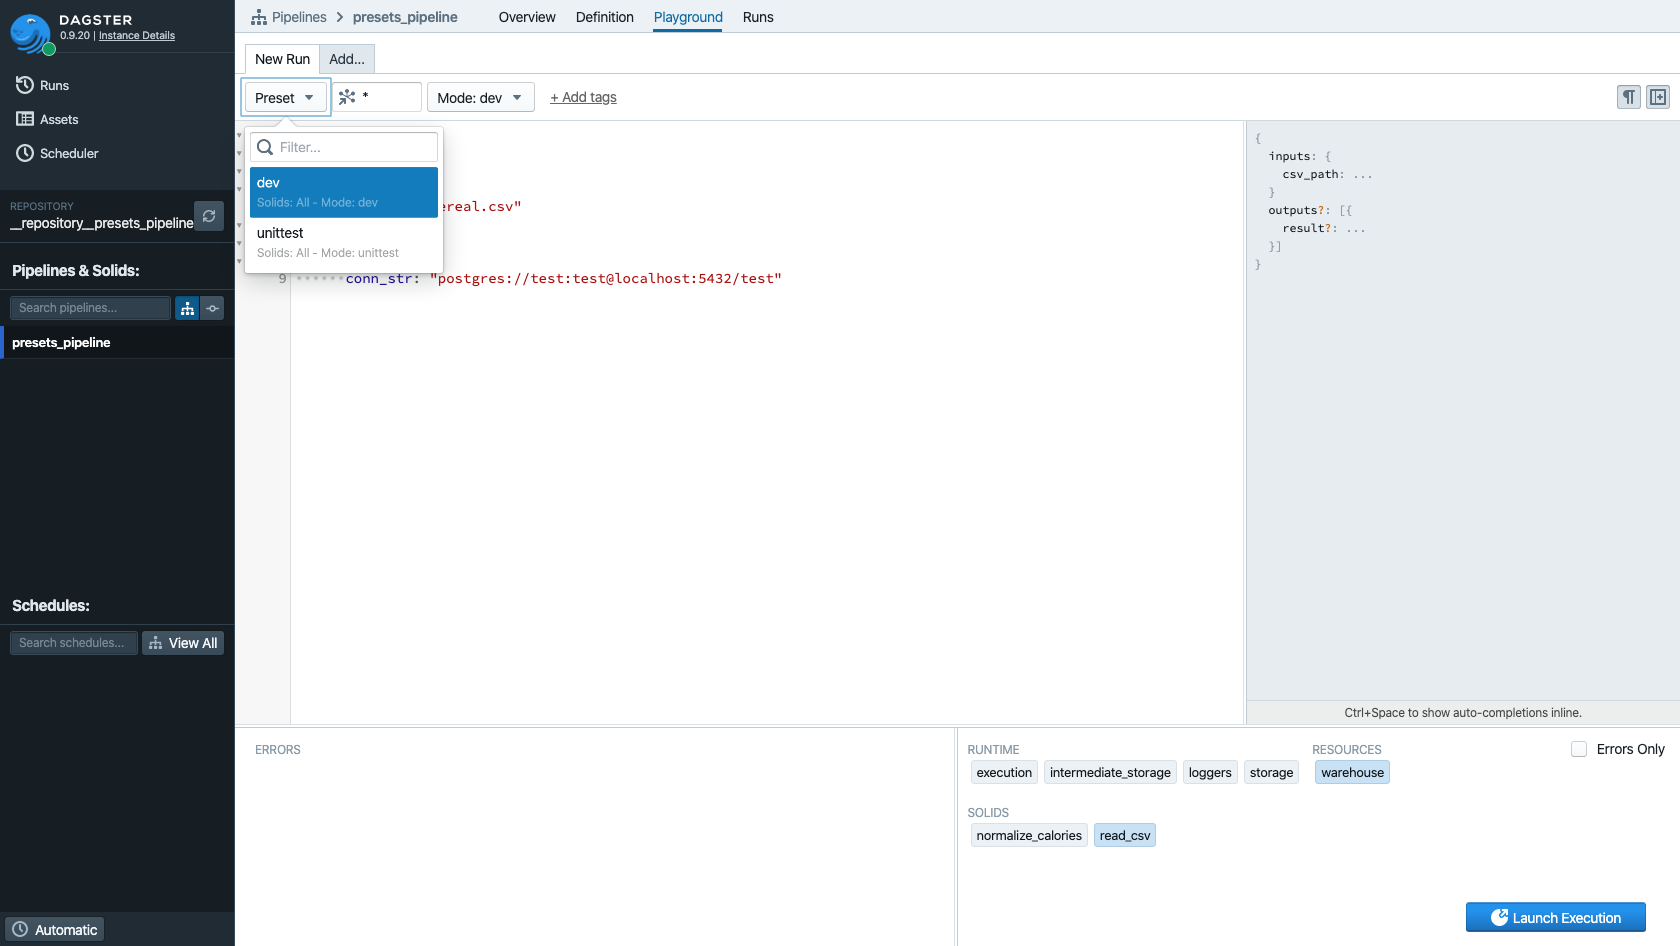Click the loggers runtime tag
The image size is (1680, 946).
point(1210,772)
